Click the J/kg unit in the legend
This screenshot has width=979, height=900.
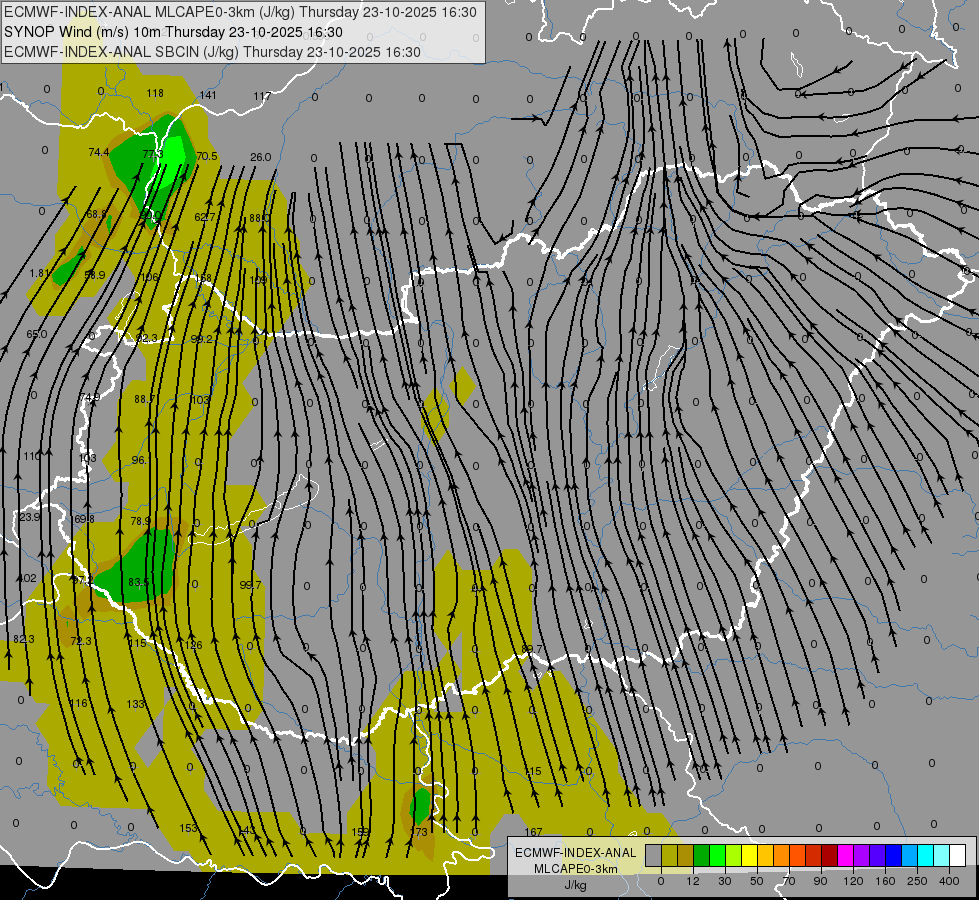[x=576, y=885]
